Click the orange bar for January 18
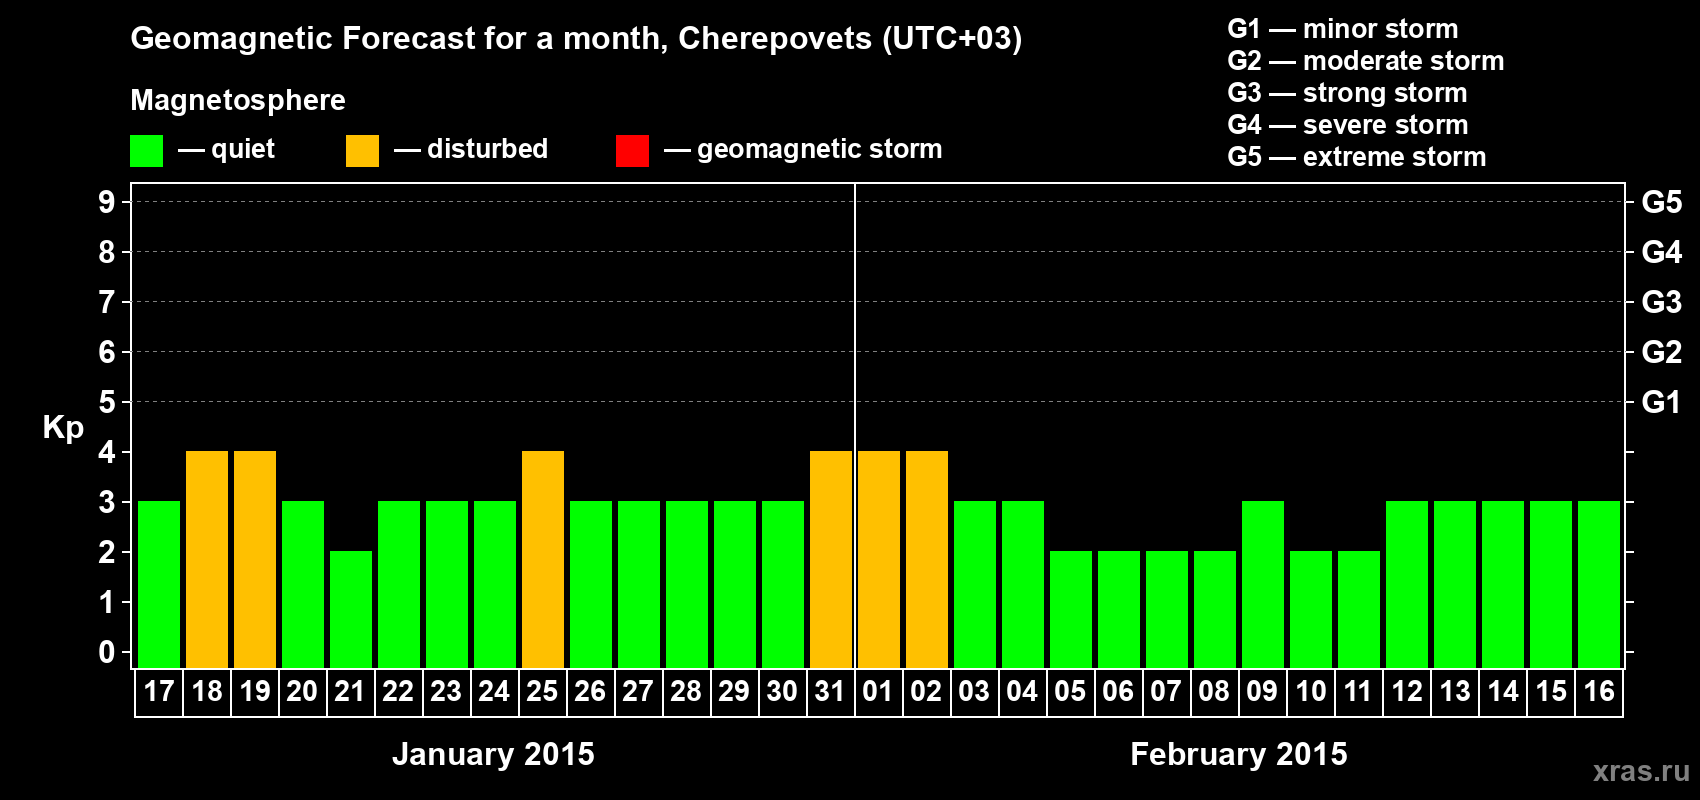Screen dimensions: 1700x800 pyautogui.click(x=207, y=560)
